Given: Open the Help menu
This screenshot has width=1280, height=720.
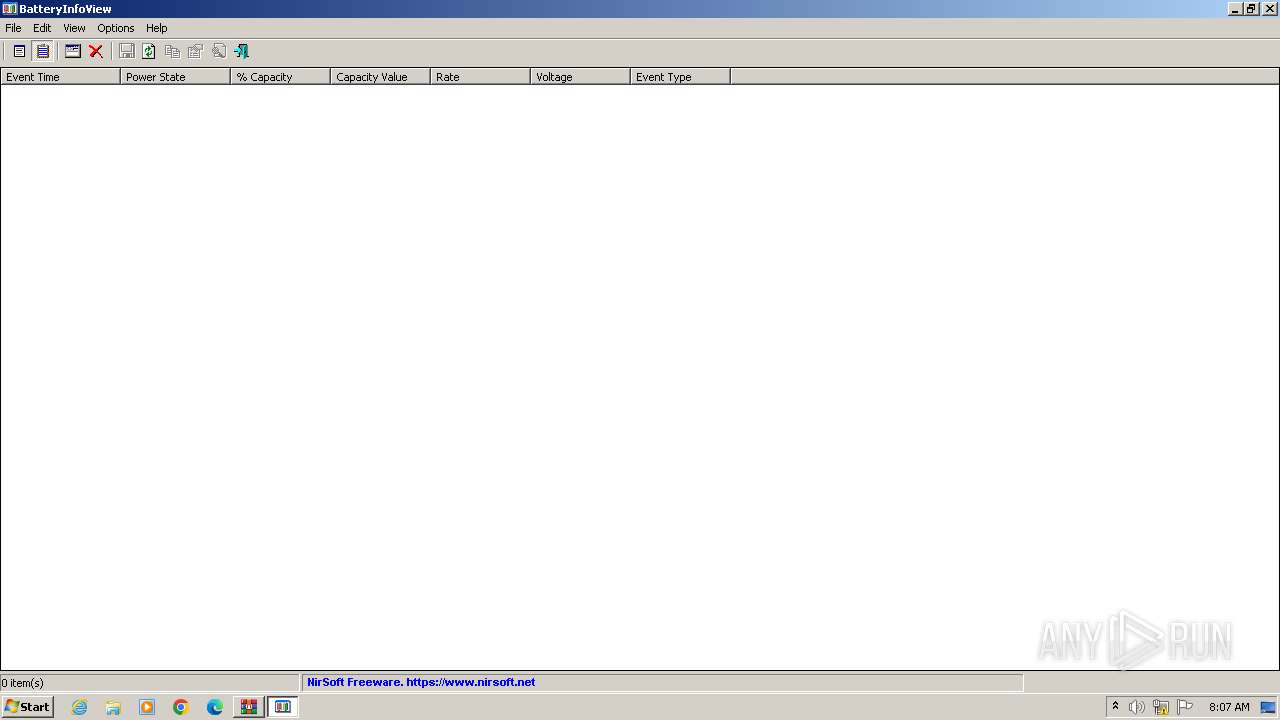Looking at the screenshot, I should coord(157,28).
